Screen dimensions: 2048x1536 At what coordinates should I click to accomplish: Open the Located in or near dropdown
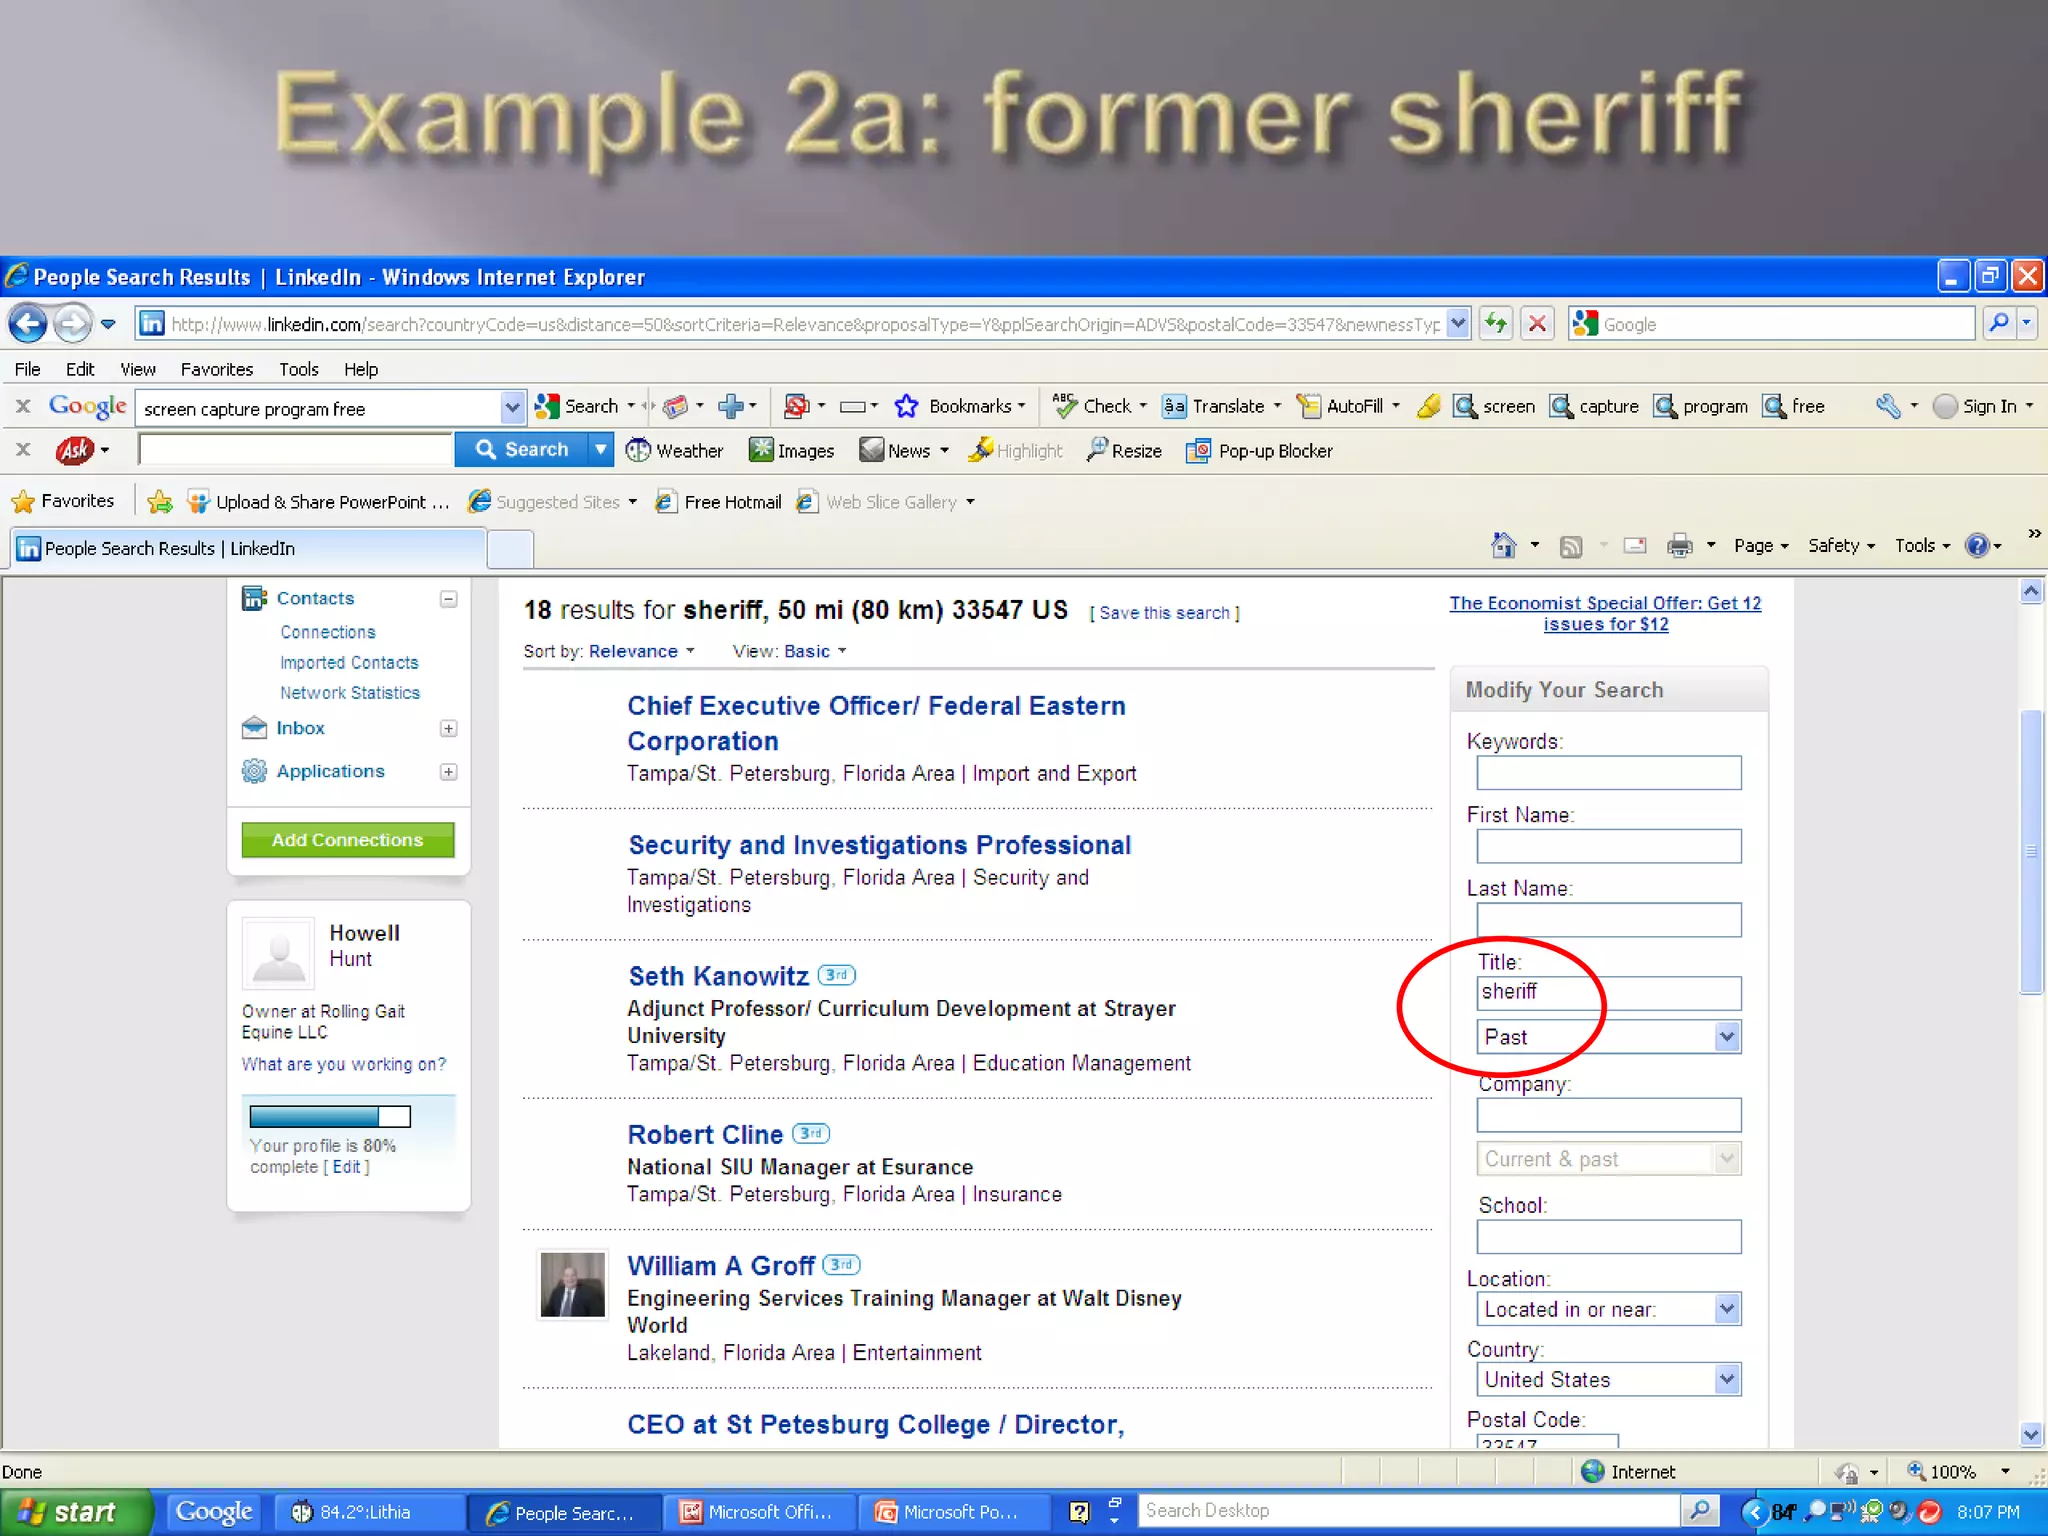click(1609, 1309)
